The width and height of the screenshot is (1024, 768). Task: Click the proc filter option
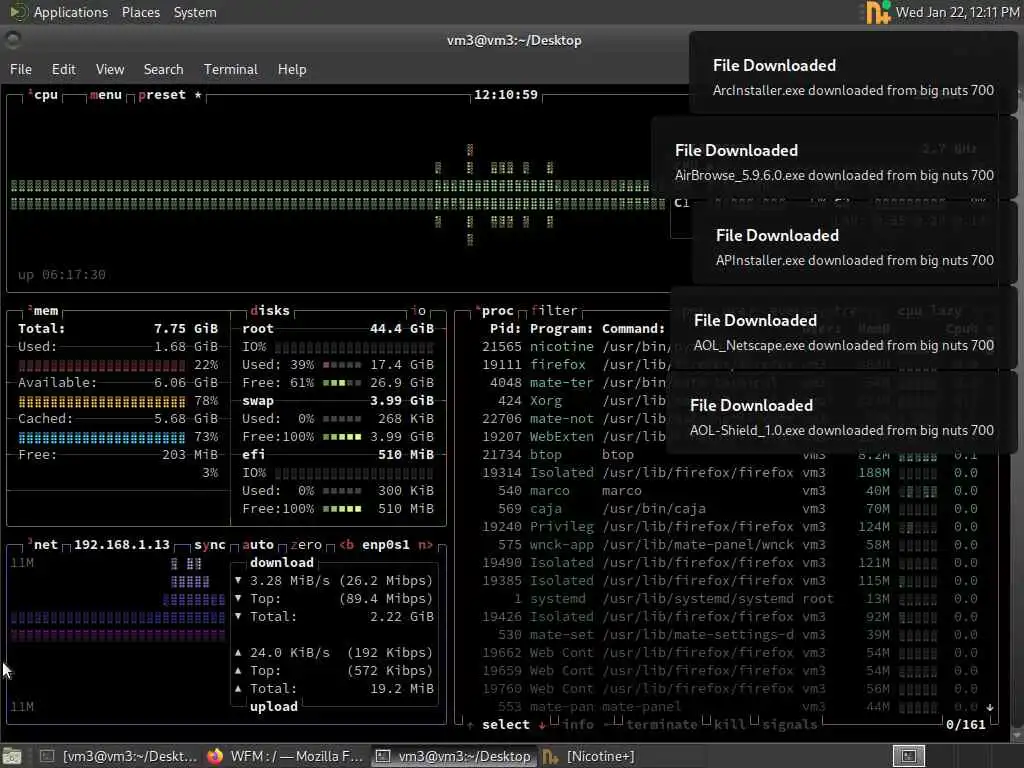tap(554, 311)
